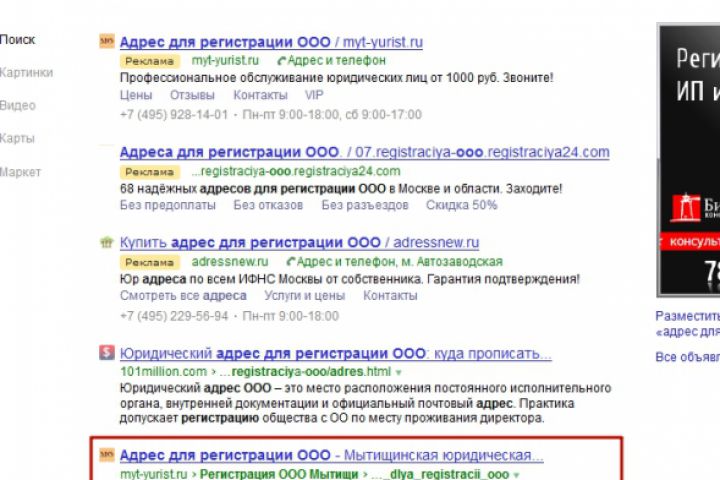Open 'Адрес для регистрации ООО / myt-yurist.ru' ad
Viewport: 720px width, 480px height.
pyautogui.click(x=271, y=42)
